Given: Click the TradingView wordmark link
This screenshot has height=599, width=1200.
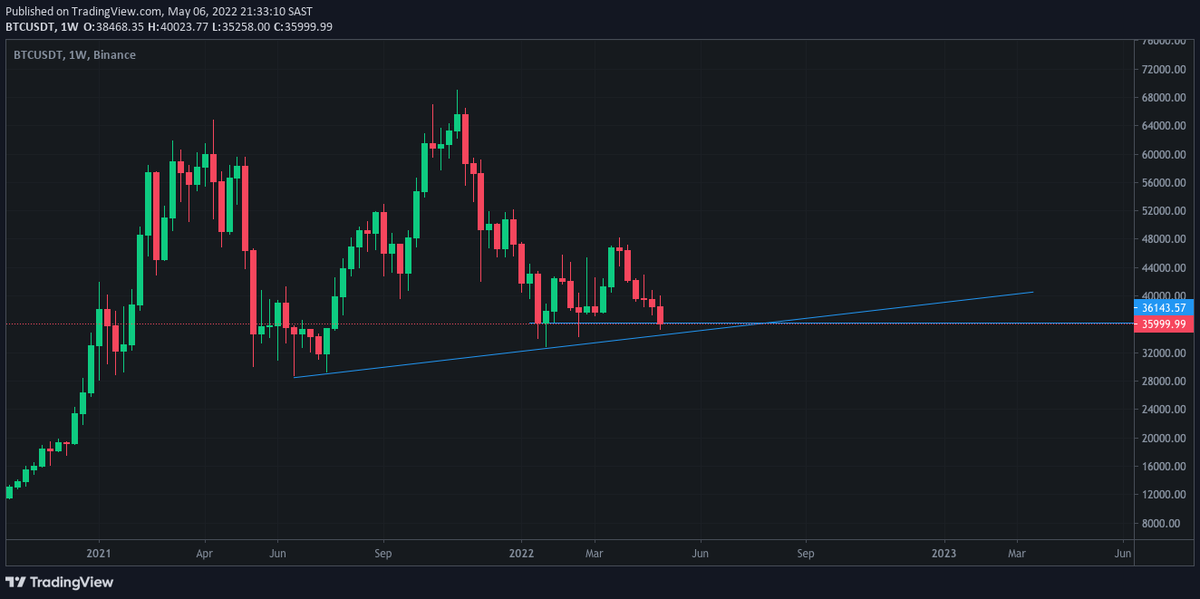Looking at the screenshot, I should [x=71, y=582].
